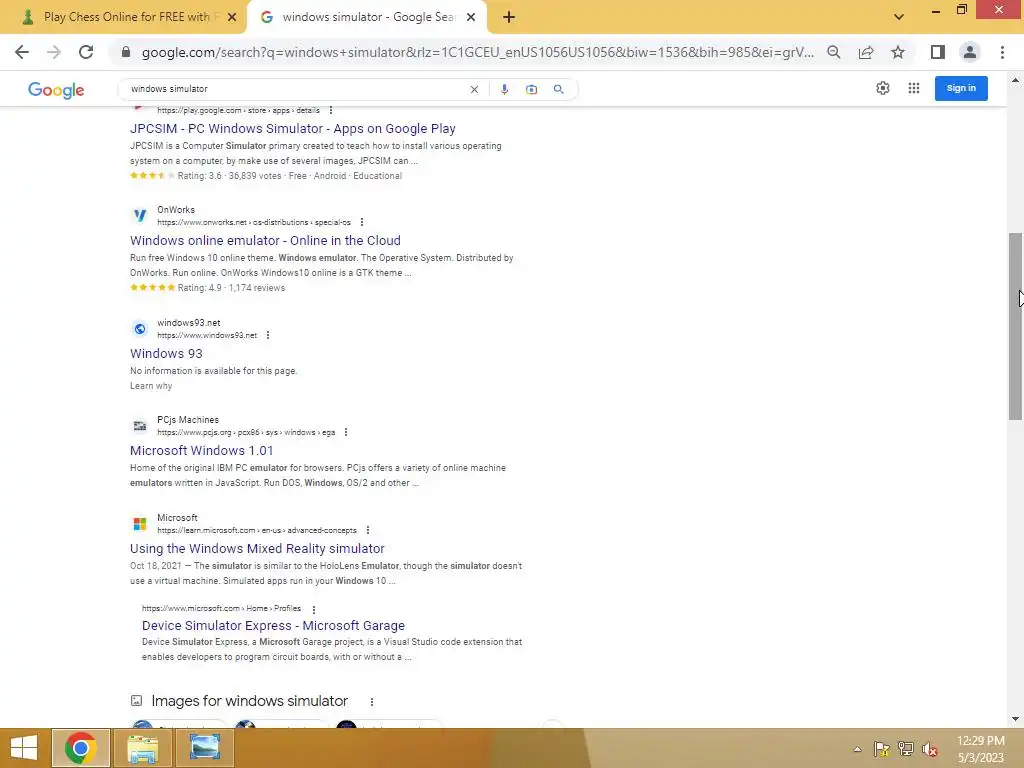Share this page icon in address bar
This screenshot has height=768, width=1024.
(x=866, y=52)
